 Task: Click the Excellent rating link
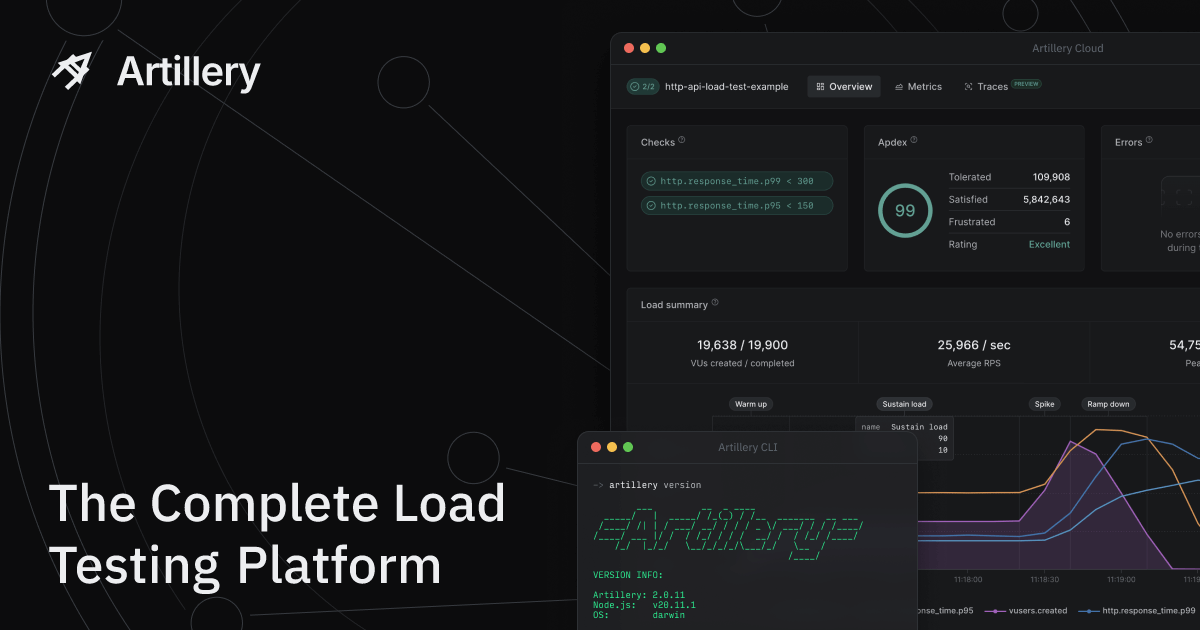coord(1049,244)
